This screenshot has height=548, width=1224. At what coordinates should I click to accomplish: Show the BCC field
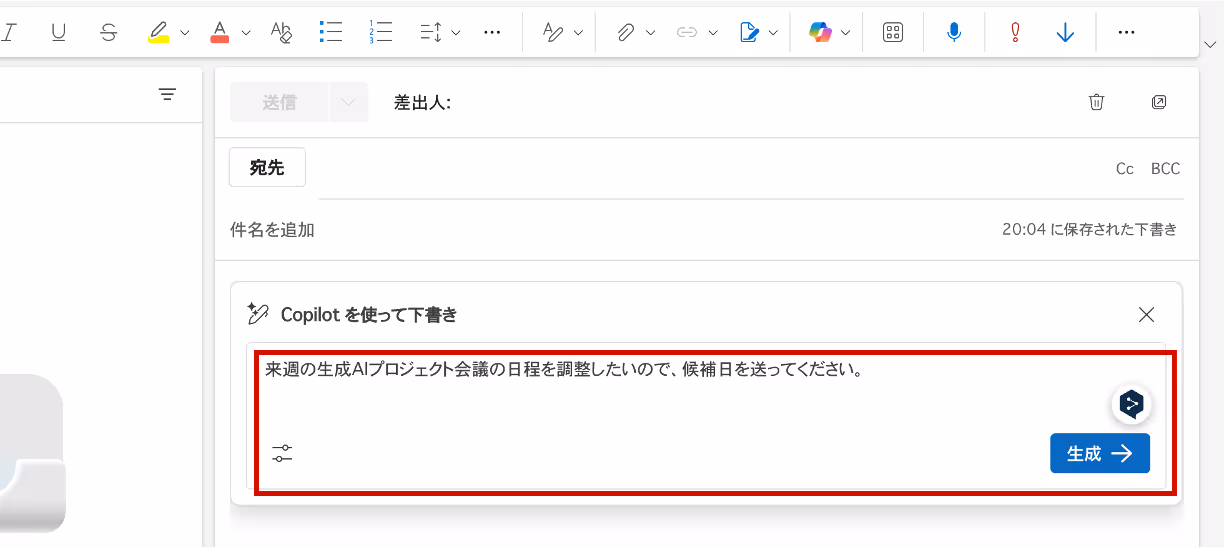click(x=1166, y=169)
